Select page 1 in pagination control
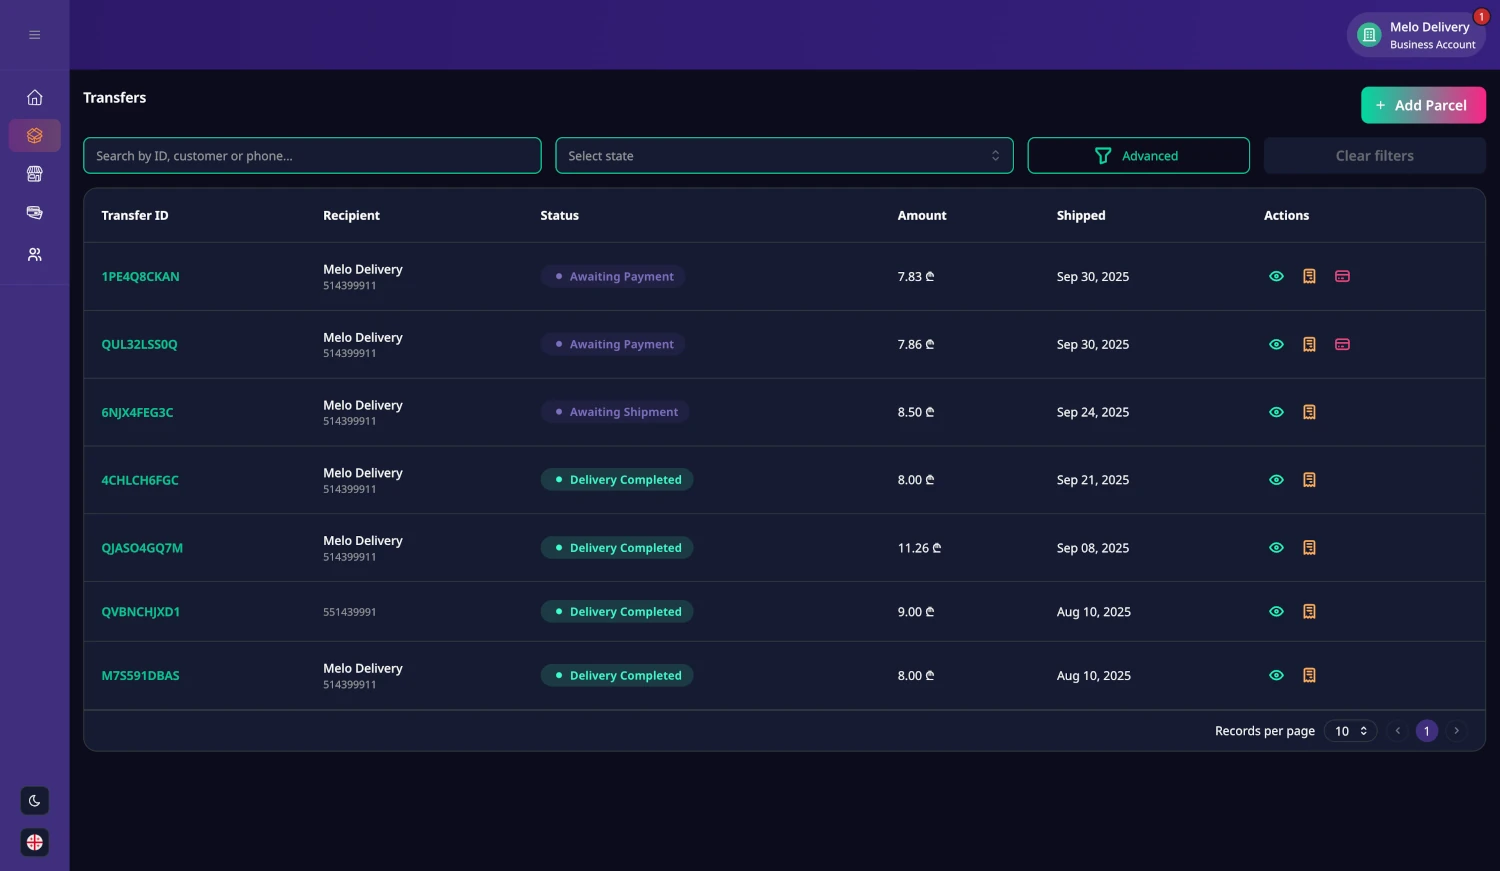The width and height of the screenshot is (1500, 871). 1427,730
